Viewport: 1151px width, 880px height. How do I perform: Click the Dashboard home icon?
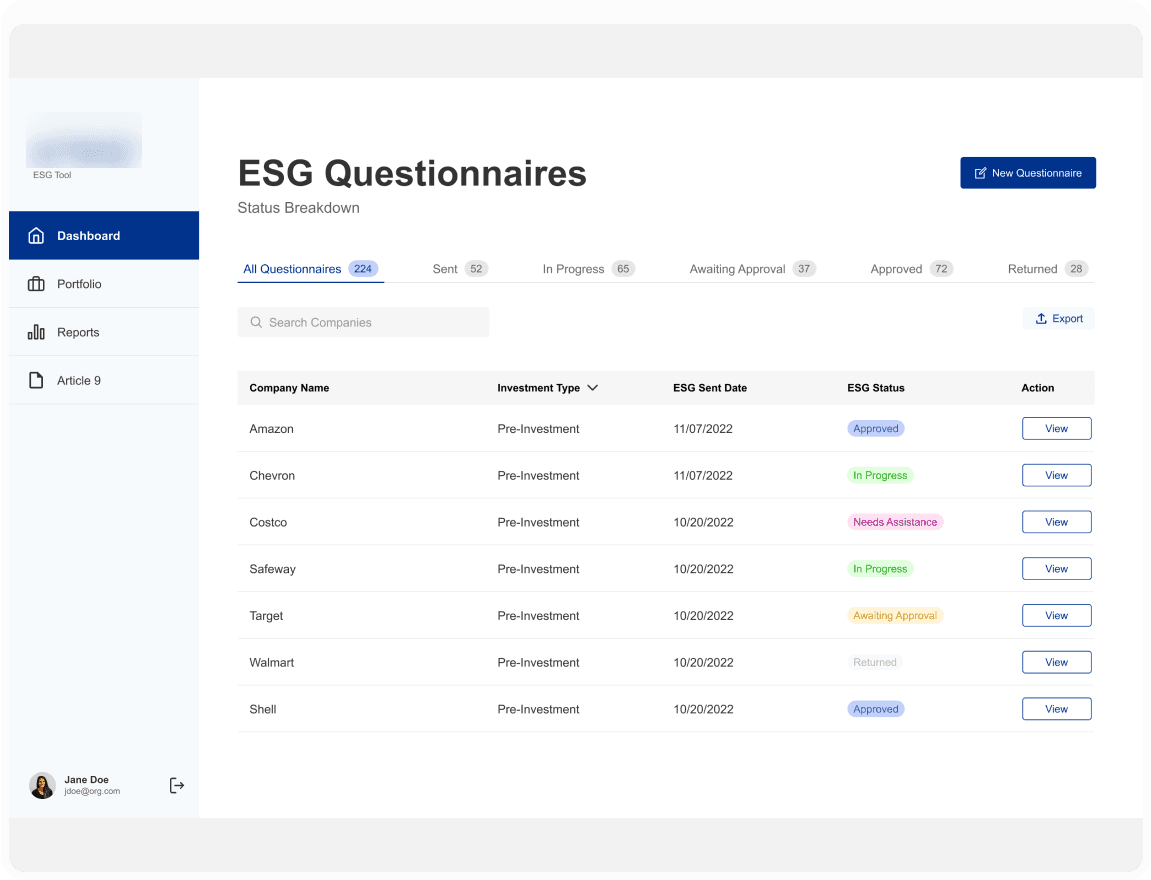(36, 236)
